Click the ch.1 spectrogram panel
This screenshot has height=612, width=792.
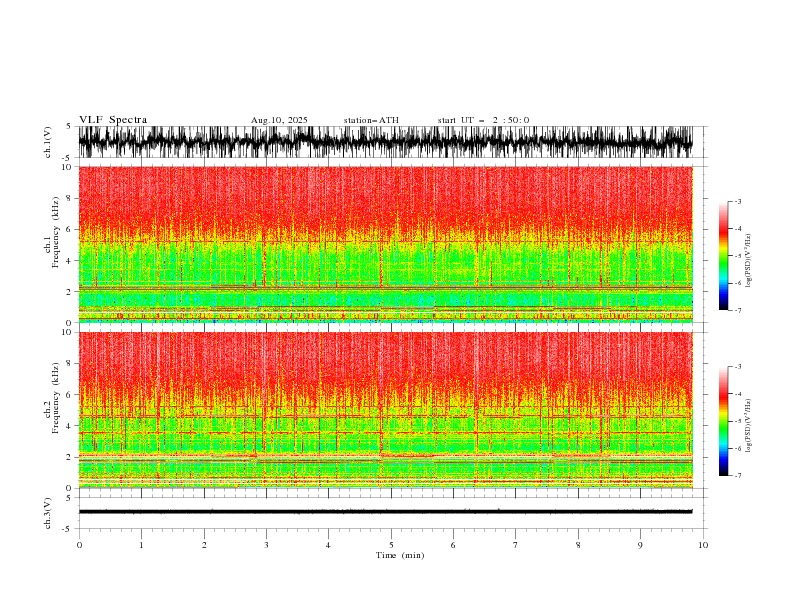pyautogui.click(x=385, y=244)
